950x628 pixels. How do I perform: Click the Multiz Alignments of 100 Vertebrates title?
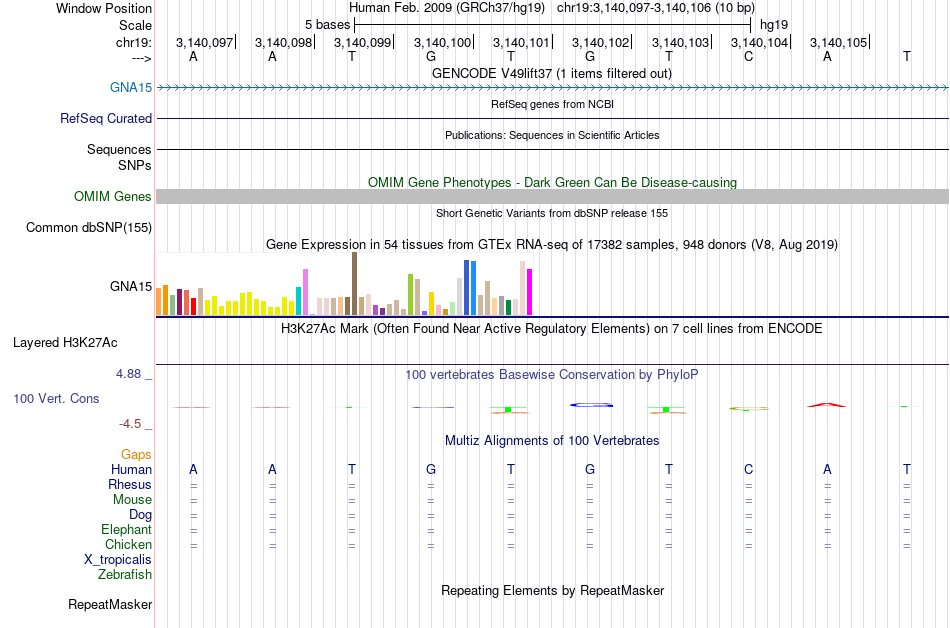click(552, 440)
